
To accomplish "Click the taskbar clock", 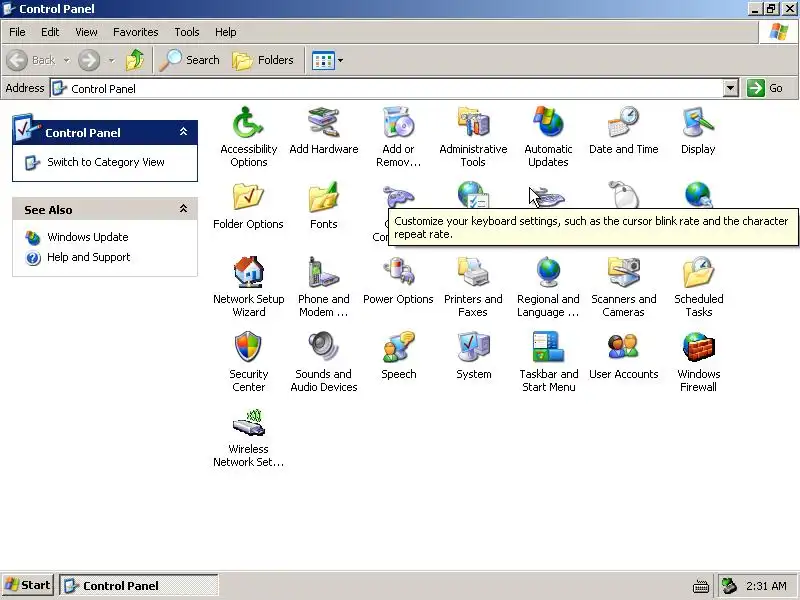I will pyautogui.click(x=766, y=586).
